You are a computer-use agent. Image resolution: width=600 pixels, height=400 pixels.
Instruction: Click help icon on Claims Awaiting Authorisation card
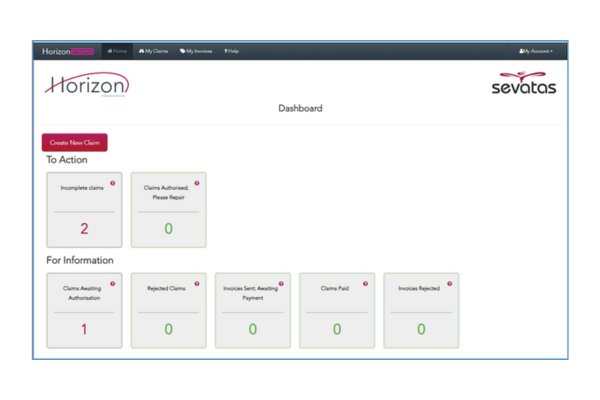(x=112, y=283)
